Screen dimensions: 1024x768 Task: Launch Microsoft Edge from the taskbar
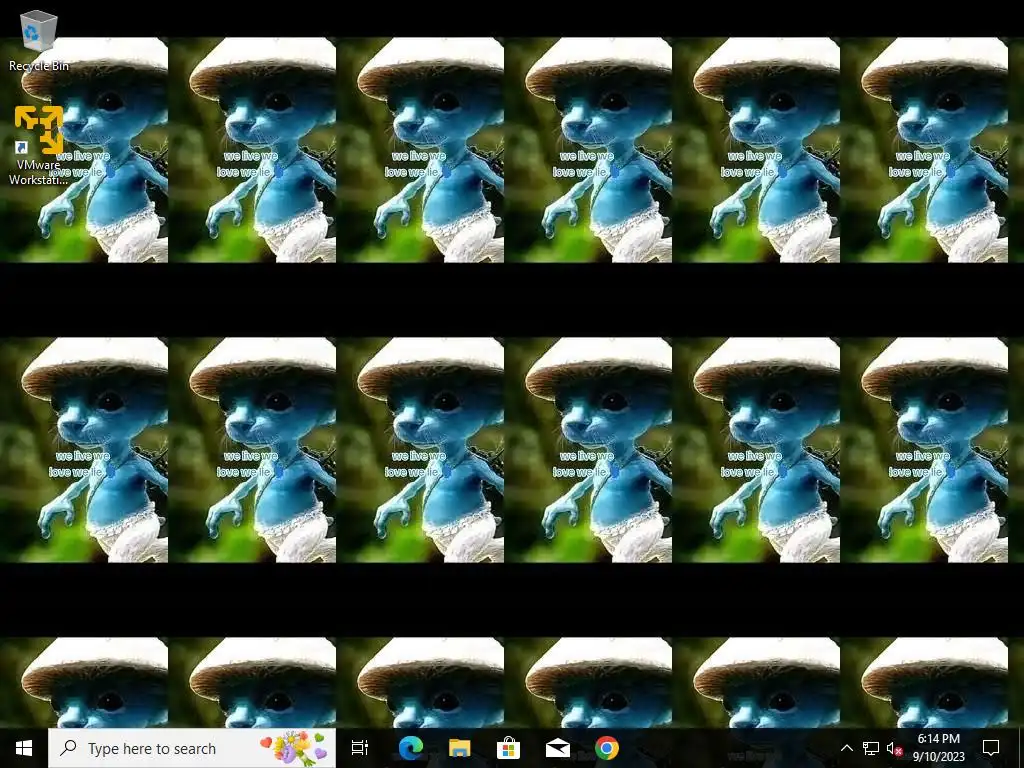pos(411,748)
